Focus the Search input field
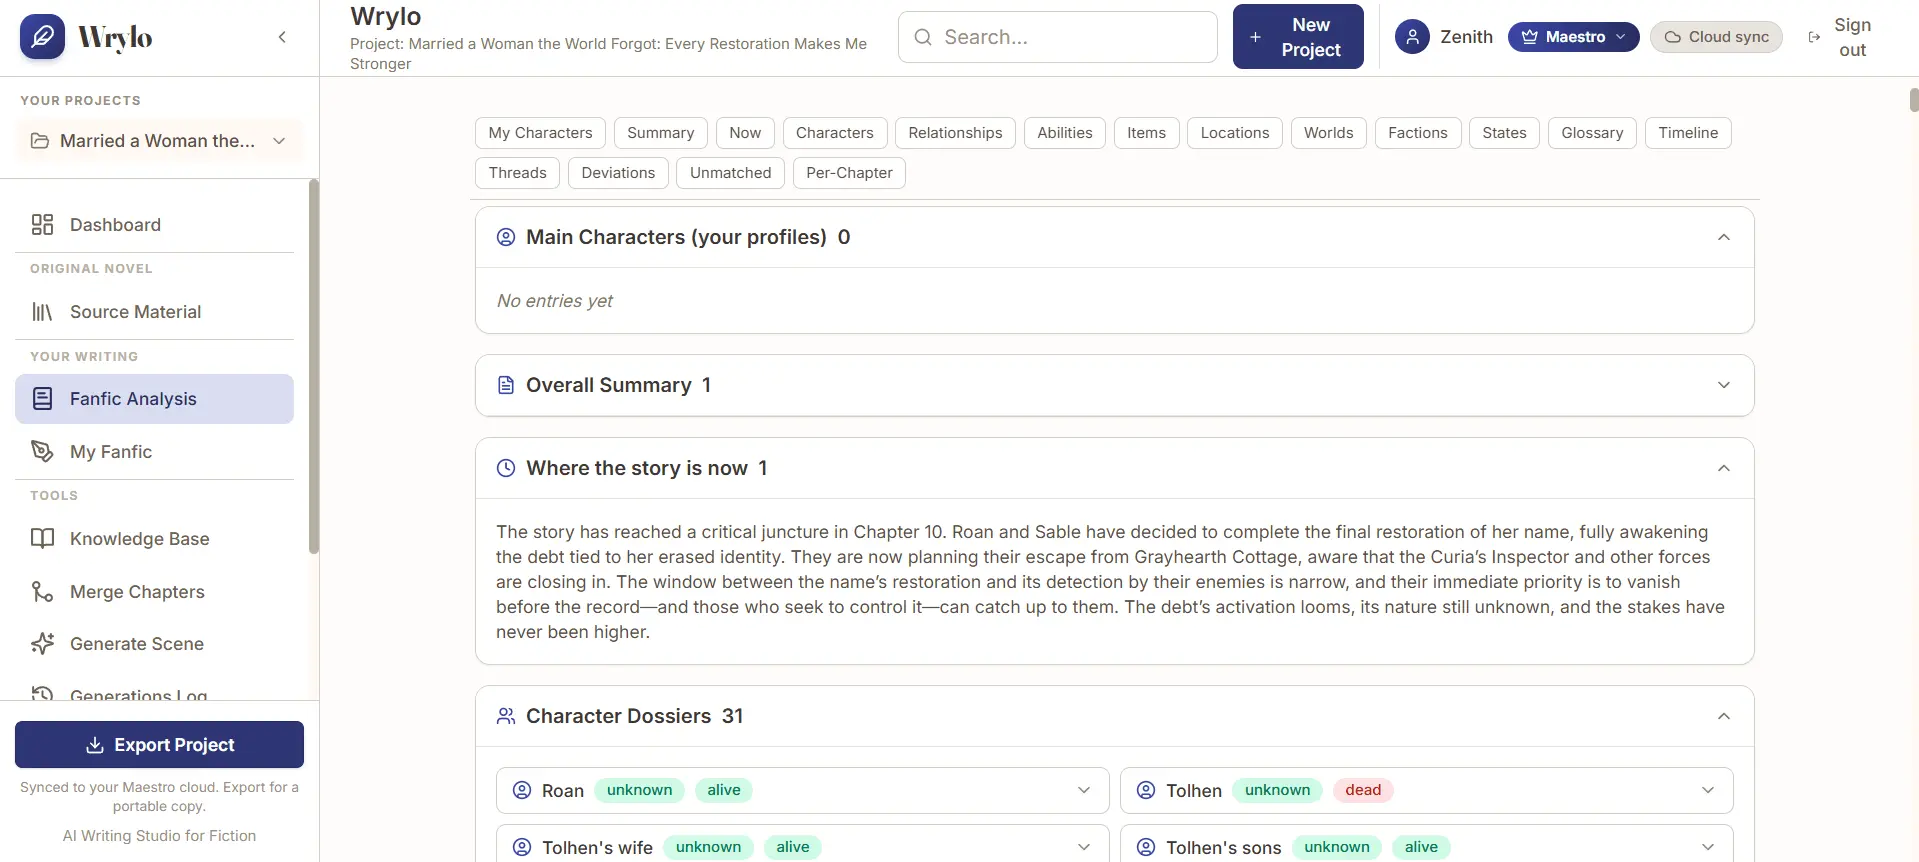Screen dimensions: 1919x862 pyautogui.click(x=1058, y=37)
